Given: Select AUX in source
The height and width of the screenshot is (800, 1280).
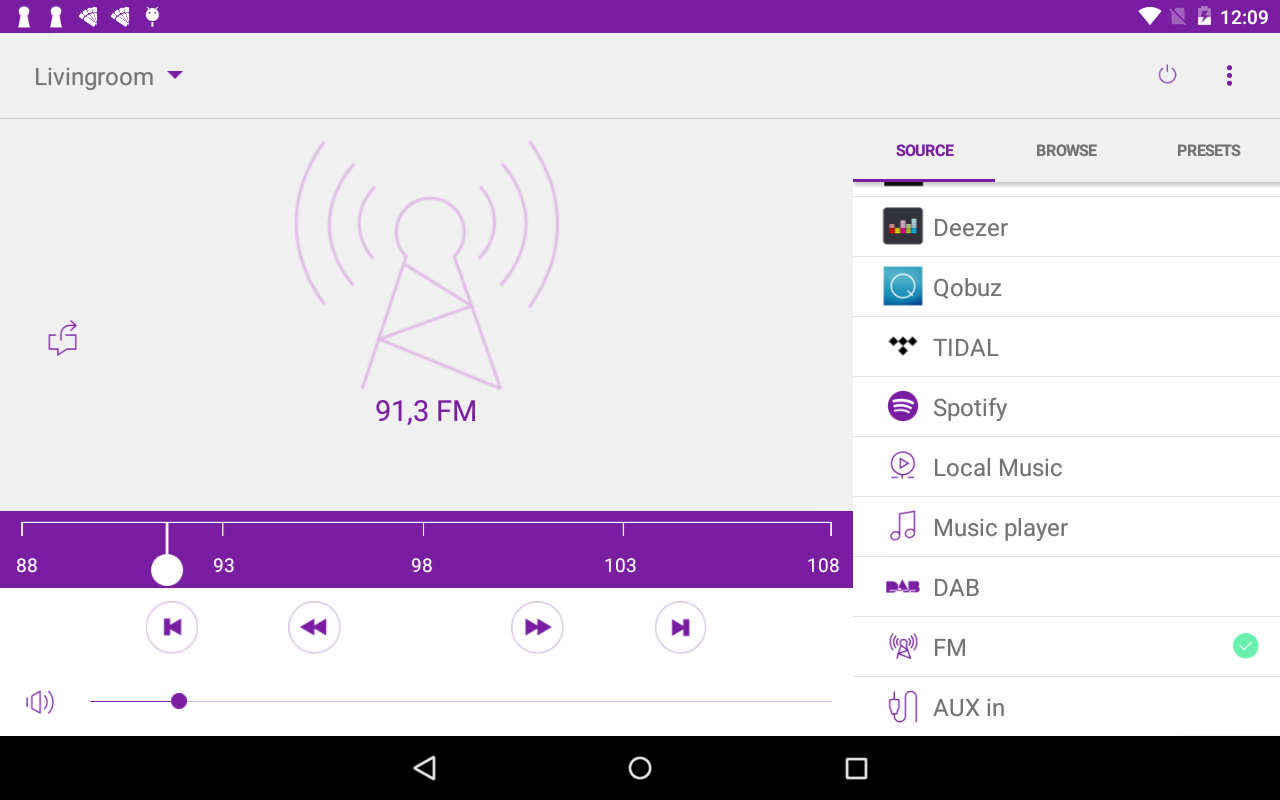Looking at the screenshot, I should point(1066,707).
